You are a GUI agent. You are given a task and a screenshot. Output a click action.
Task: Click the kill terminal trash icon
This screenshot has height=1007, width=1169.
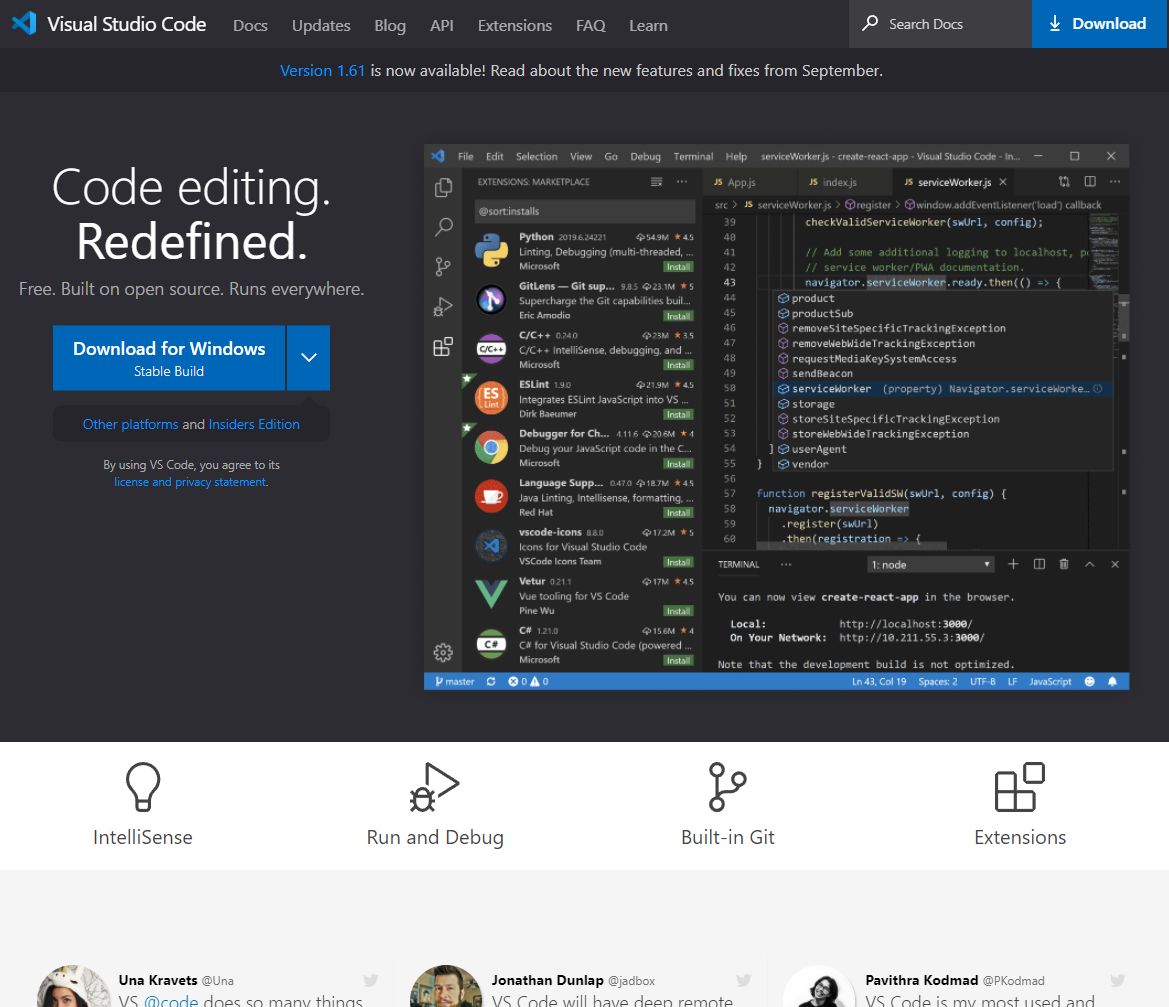(1064, 564)
